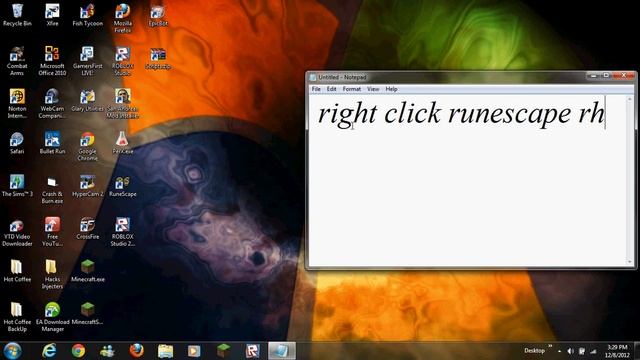Minimize the Notepad window
640x360 pixels.
click(x=594, y=76)
